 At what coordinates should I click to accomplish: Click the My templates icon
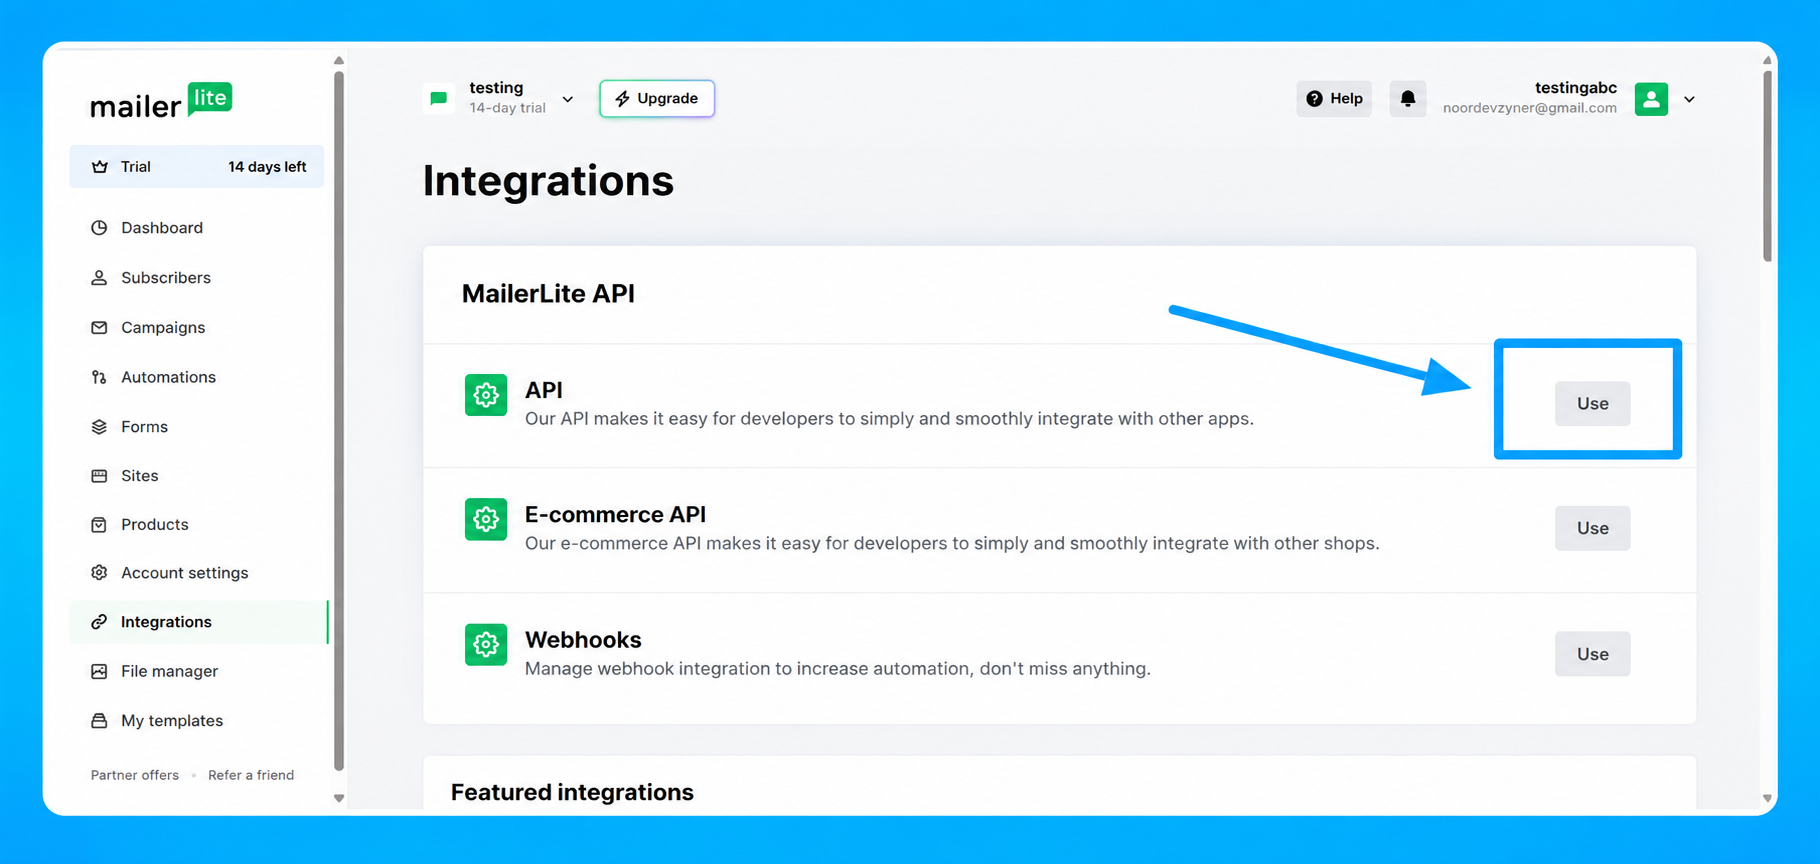point(99,721)
